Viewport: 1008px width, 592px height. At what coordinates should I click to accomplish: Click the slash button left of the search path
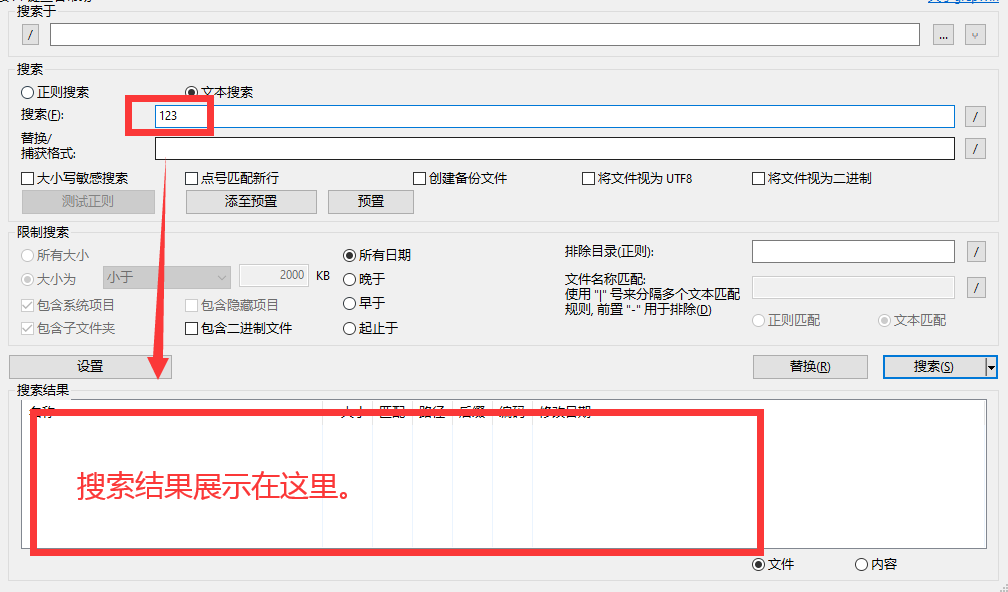click(x=31, y=35)
